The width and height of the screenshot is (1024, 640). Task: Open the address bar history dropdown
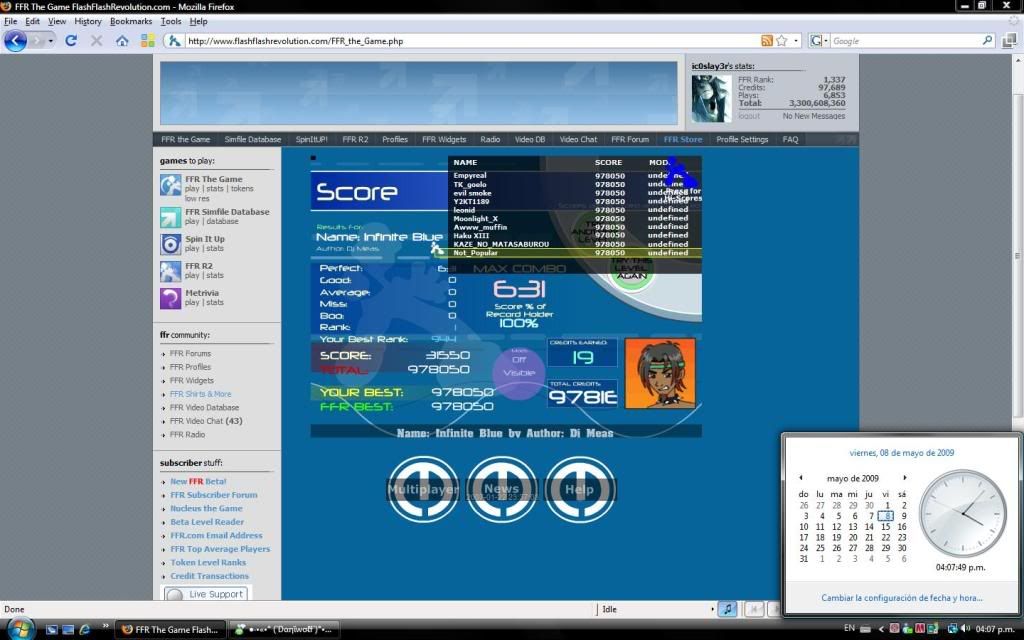[797, 41]
